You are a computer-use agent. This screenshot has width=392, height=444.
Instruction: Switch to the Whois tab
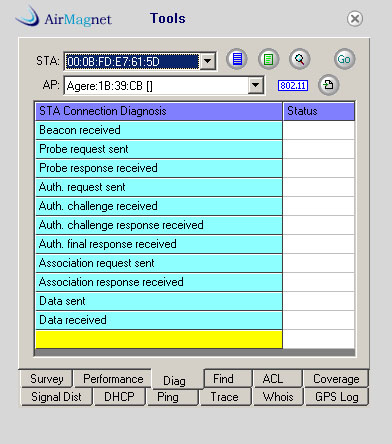pyautogui.click(x=278, y=397)
